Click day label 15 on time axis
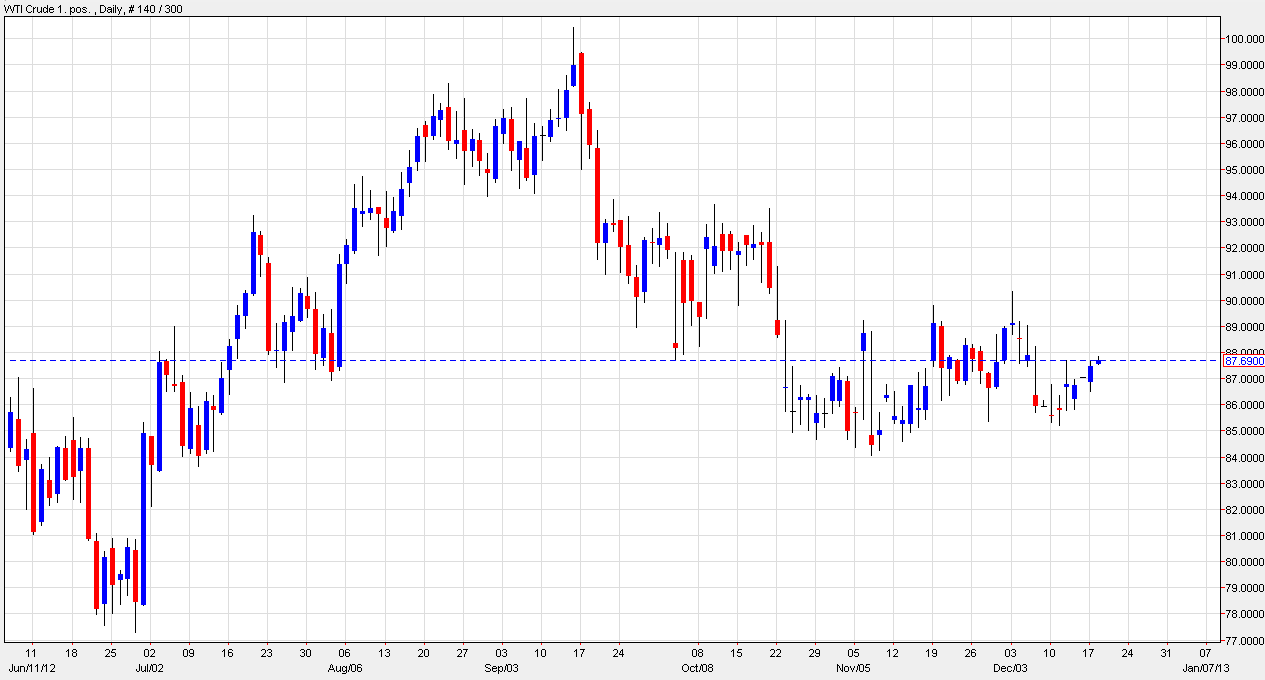This screenshot has height=680, width=1265. pos(735,653)
